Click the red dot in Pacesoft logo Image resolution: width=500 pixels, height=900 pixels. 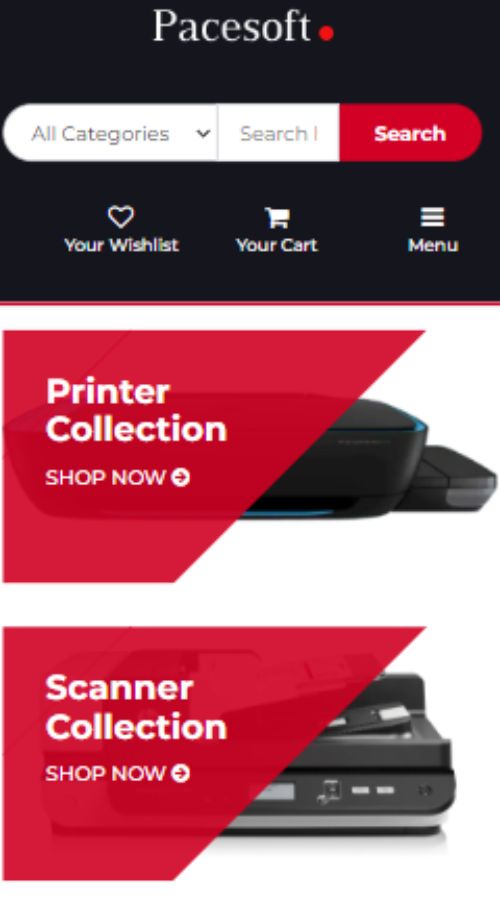tap(326, 33)
